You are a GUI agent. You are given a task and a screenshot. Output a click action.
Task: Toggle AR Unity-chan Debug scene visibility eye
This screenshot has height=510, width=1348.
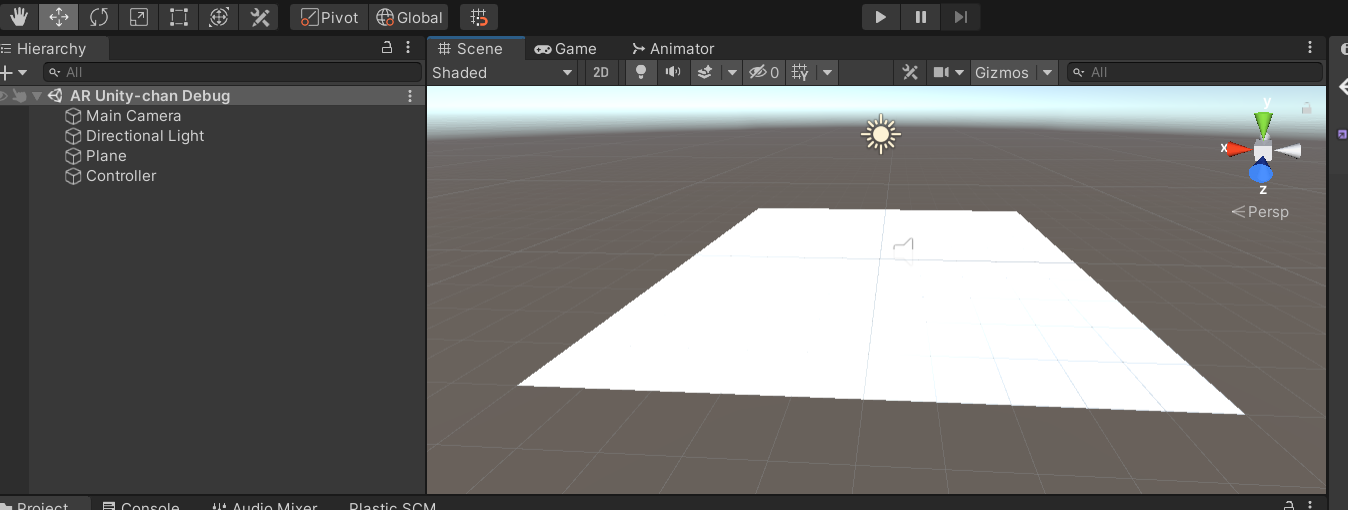5,96
